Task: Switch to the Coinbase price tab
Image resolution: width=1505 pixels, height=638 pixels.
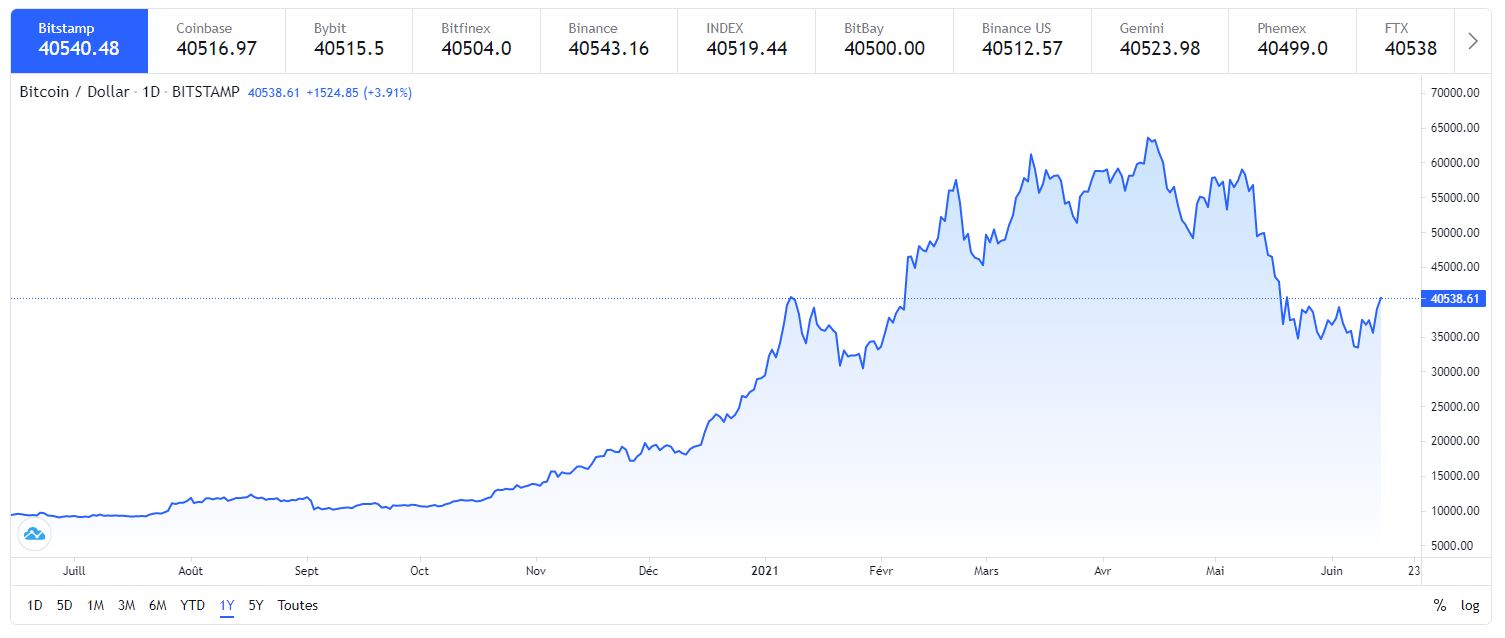Action: coord(216,40)
